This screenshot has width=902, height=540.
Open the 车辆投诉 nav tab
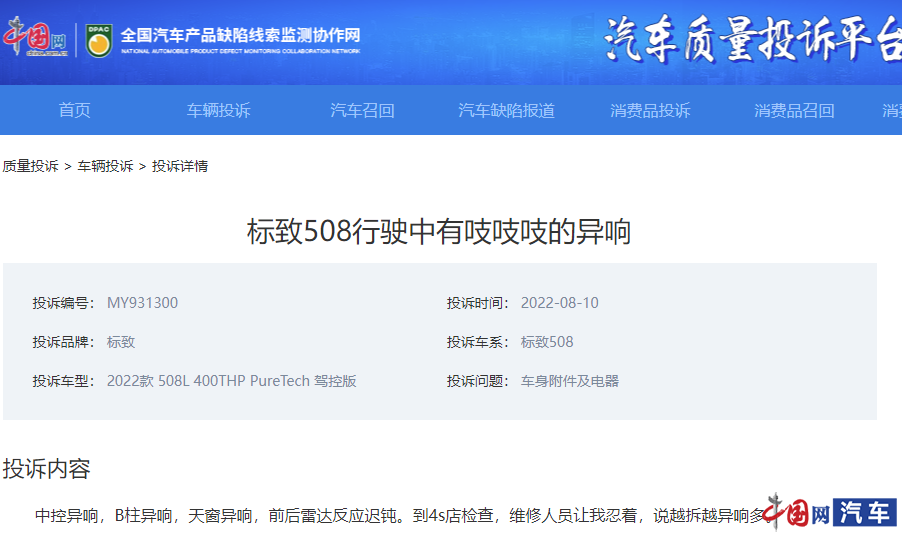click(x=219, y=110)
